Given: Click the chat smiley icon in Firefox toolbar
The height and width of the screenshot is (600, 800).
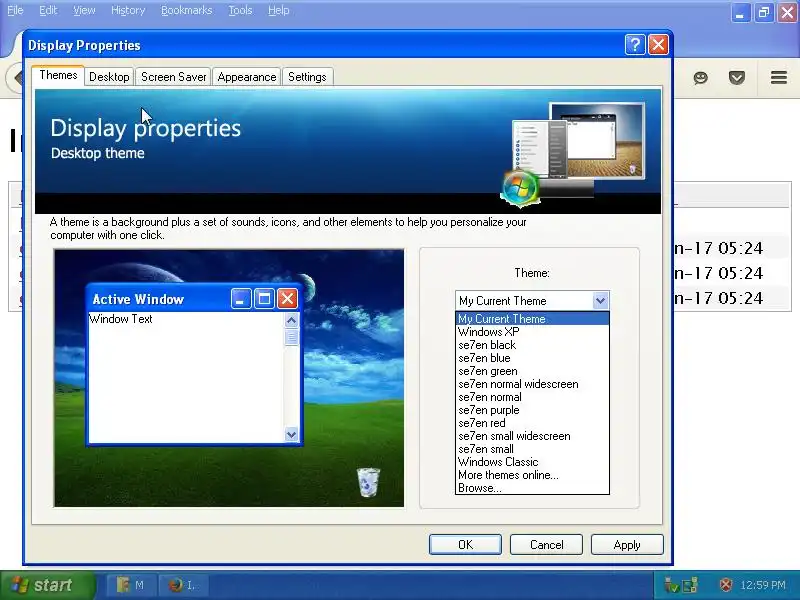Looking at the screenshot, I should pos(701,78).
